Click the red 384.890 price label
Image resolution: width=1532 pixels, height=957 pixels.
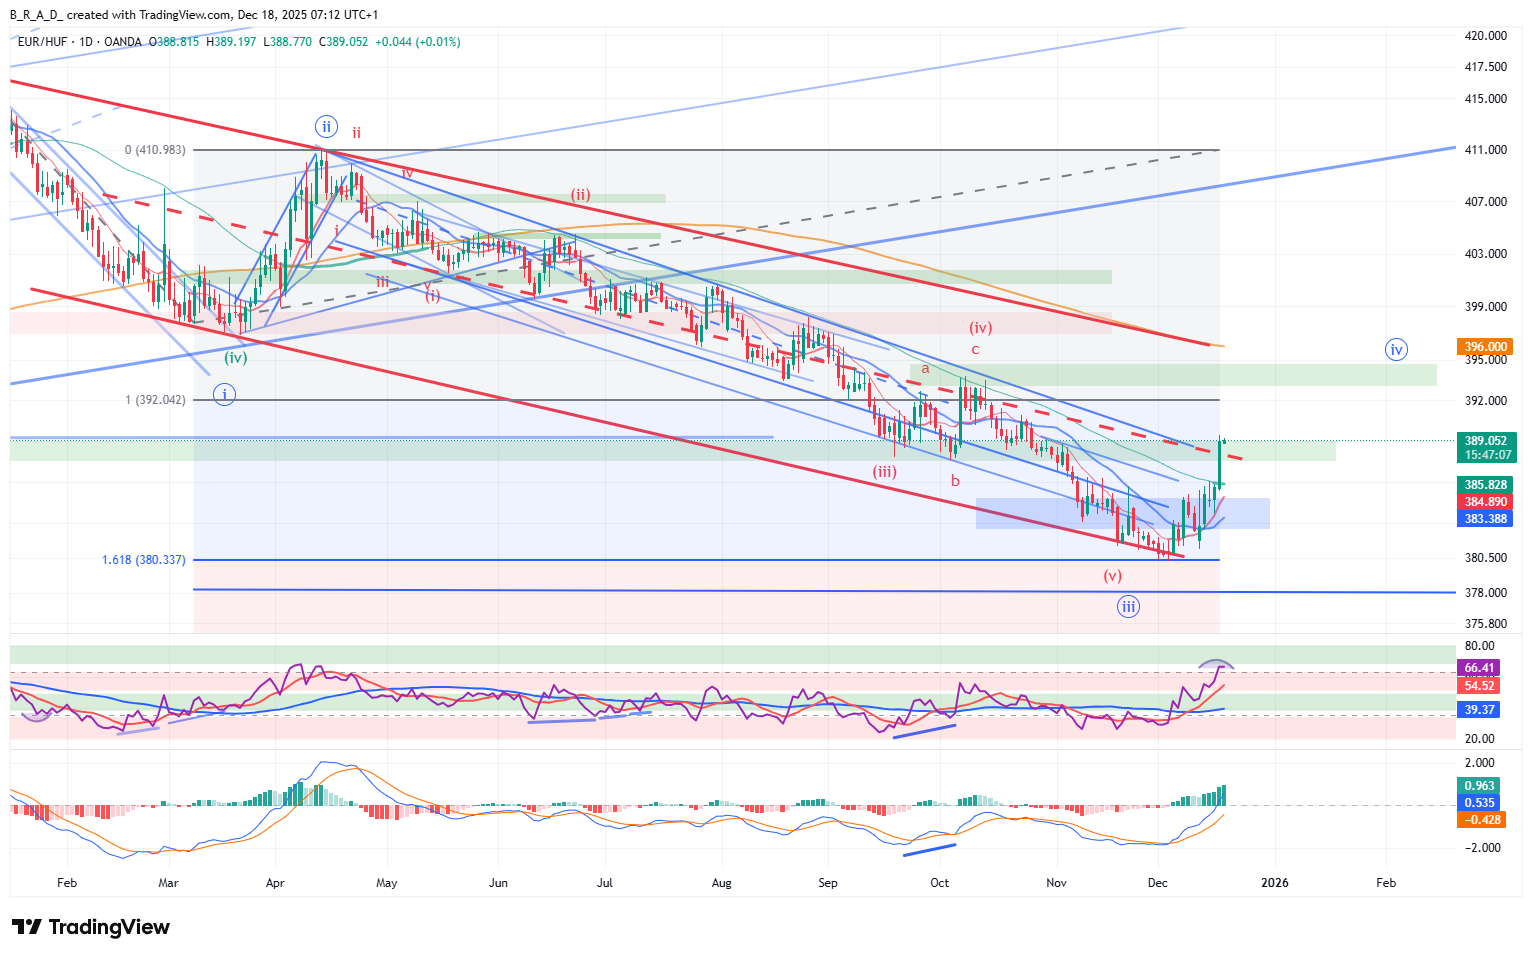1486,502
